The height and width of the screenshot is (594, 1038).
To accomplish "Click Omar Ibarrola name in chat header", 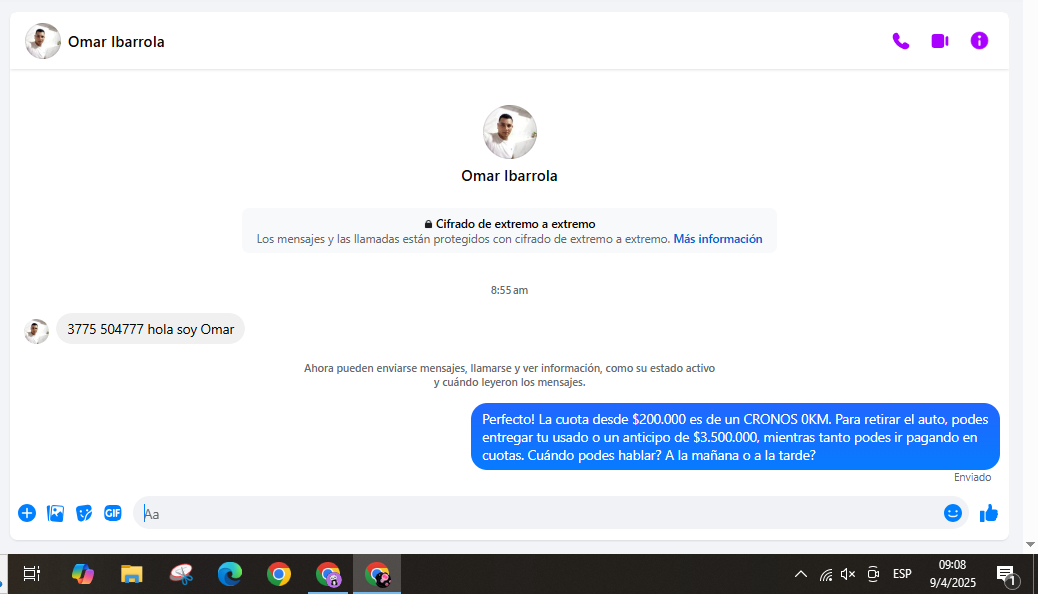I will point(116,42).
